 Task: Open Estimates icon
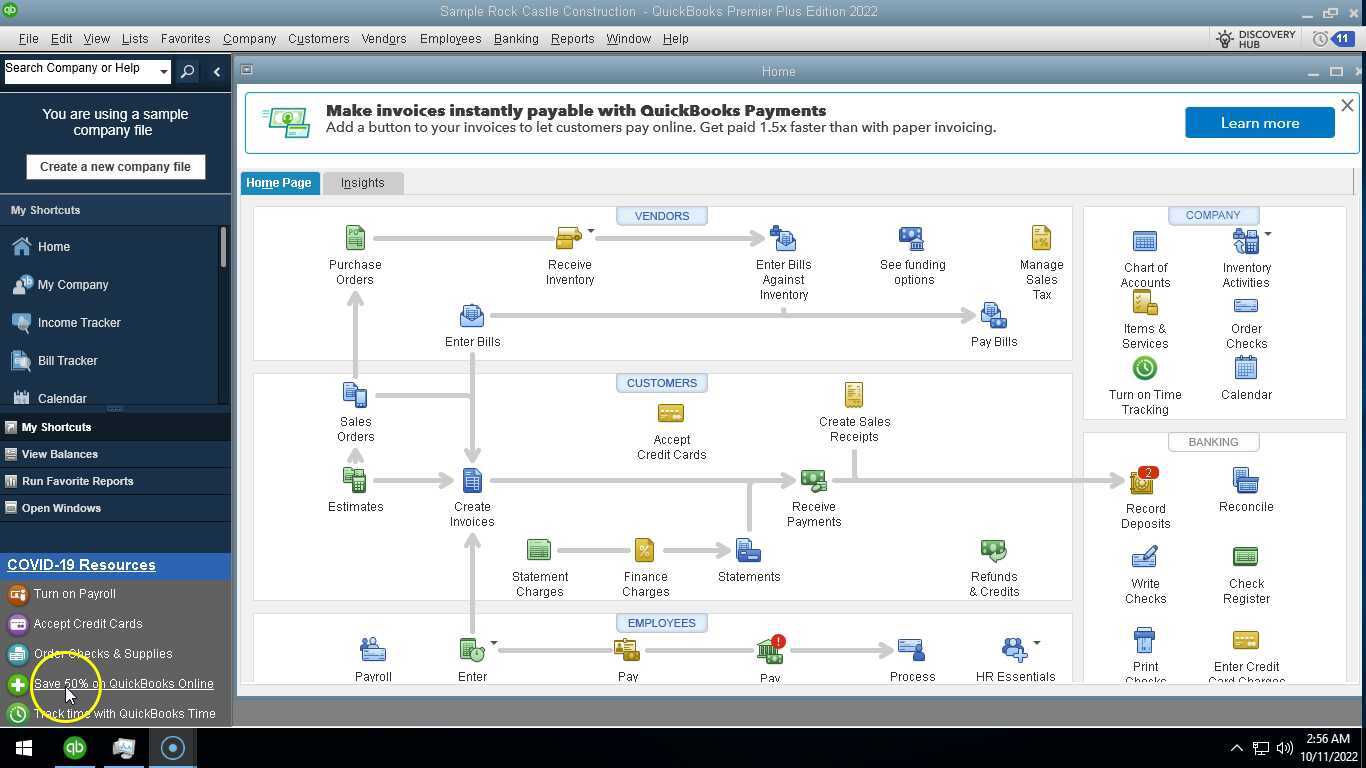[x=355, y=480]
